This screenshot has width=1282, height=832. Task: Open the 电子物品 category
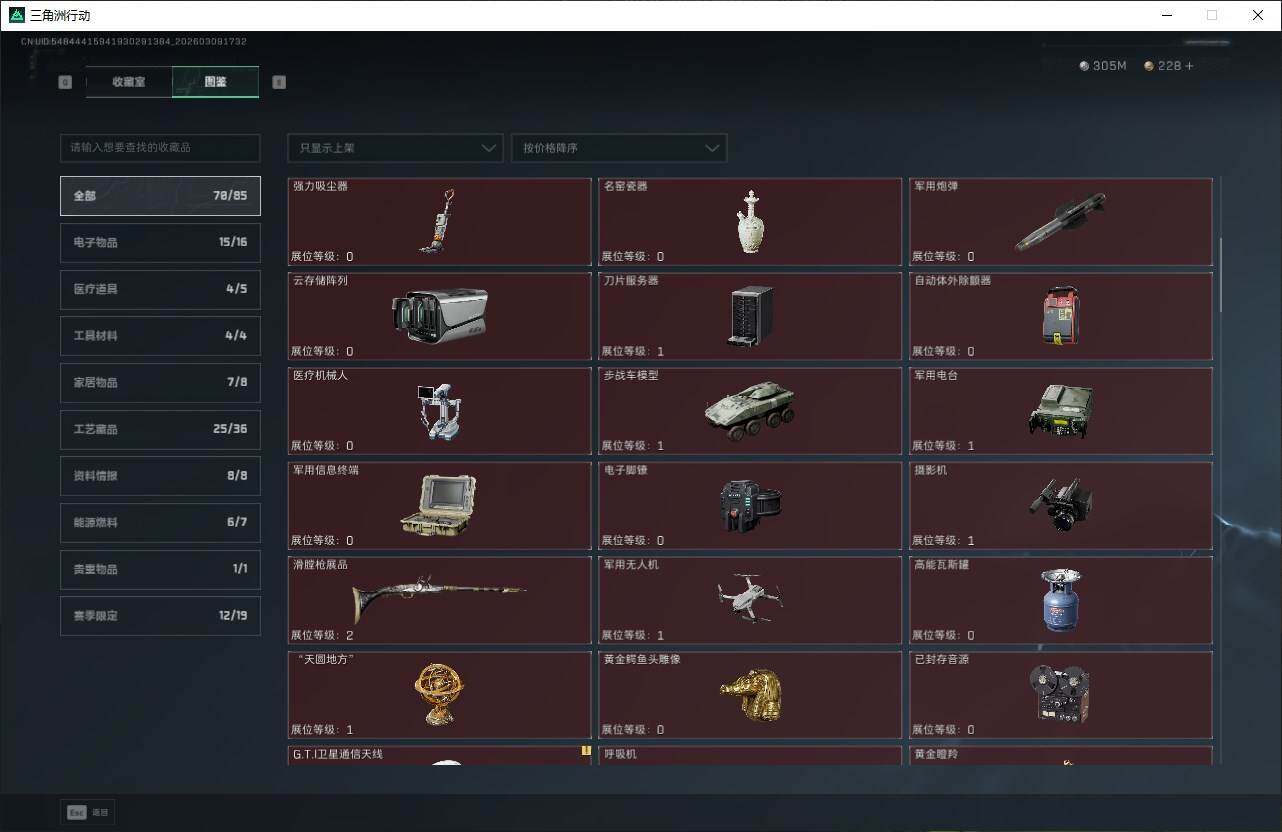160,243
